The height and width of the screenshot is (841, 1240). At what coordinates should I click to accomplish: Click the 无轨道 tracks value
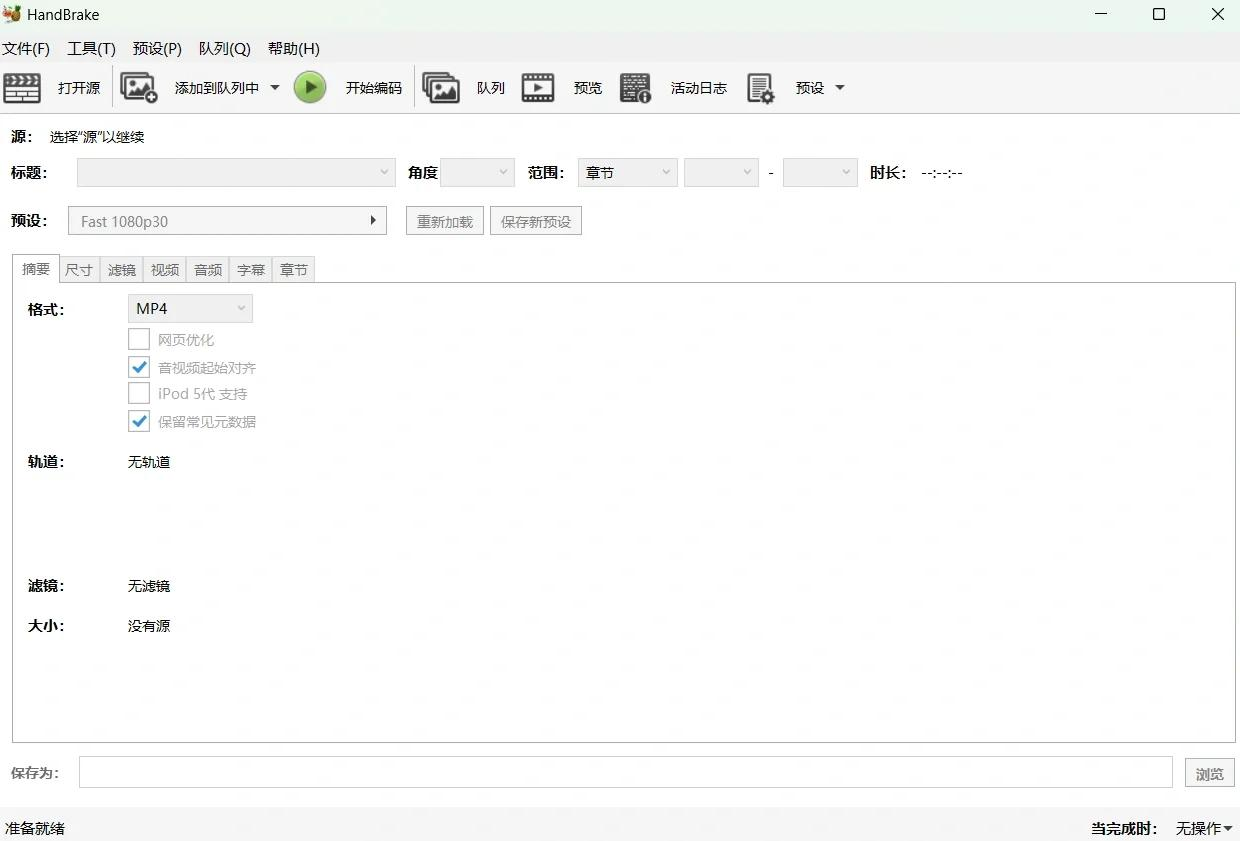149,462
